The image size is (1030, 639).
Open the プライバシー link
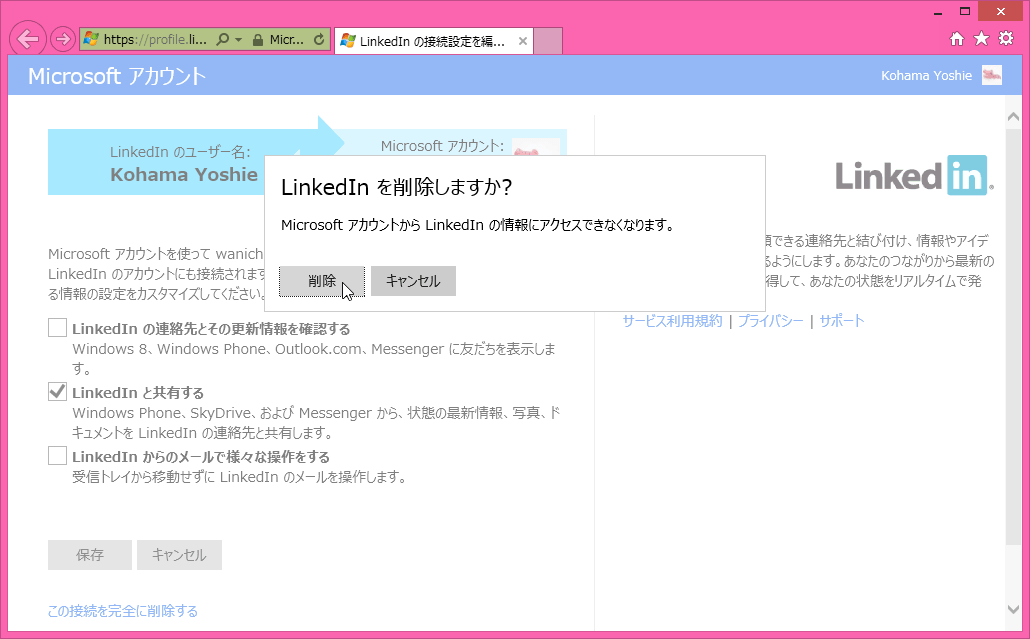[771, 320]
